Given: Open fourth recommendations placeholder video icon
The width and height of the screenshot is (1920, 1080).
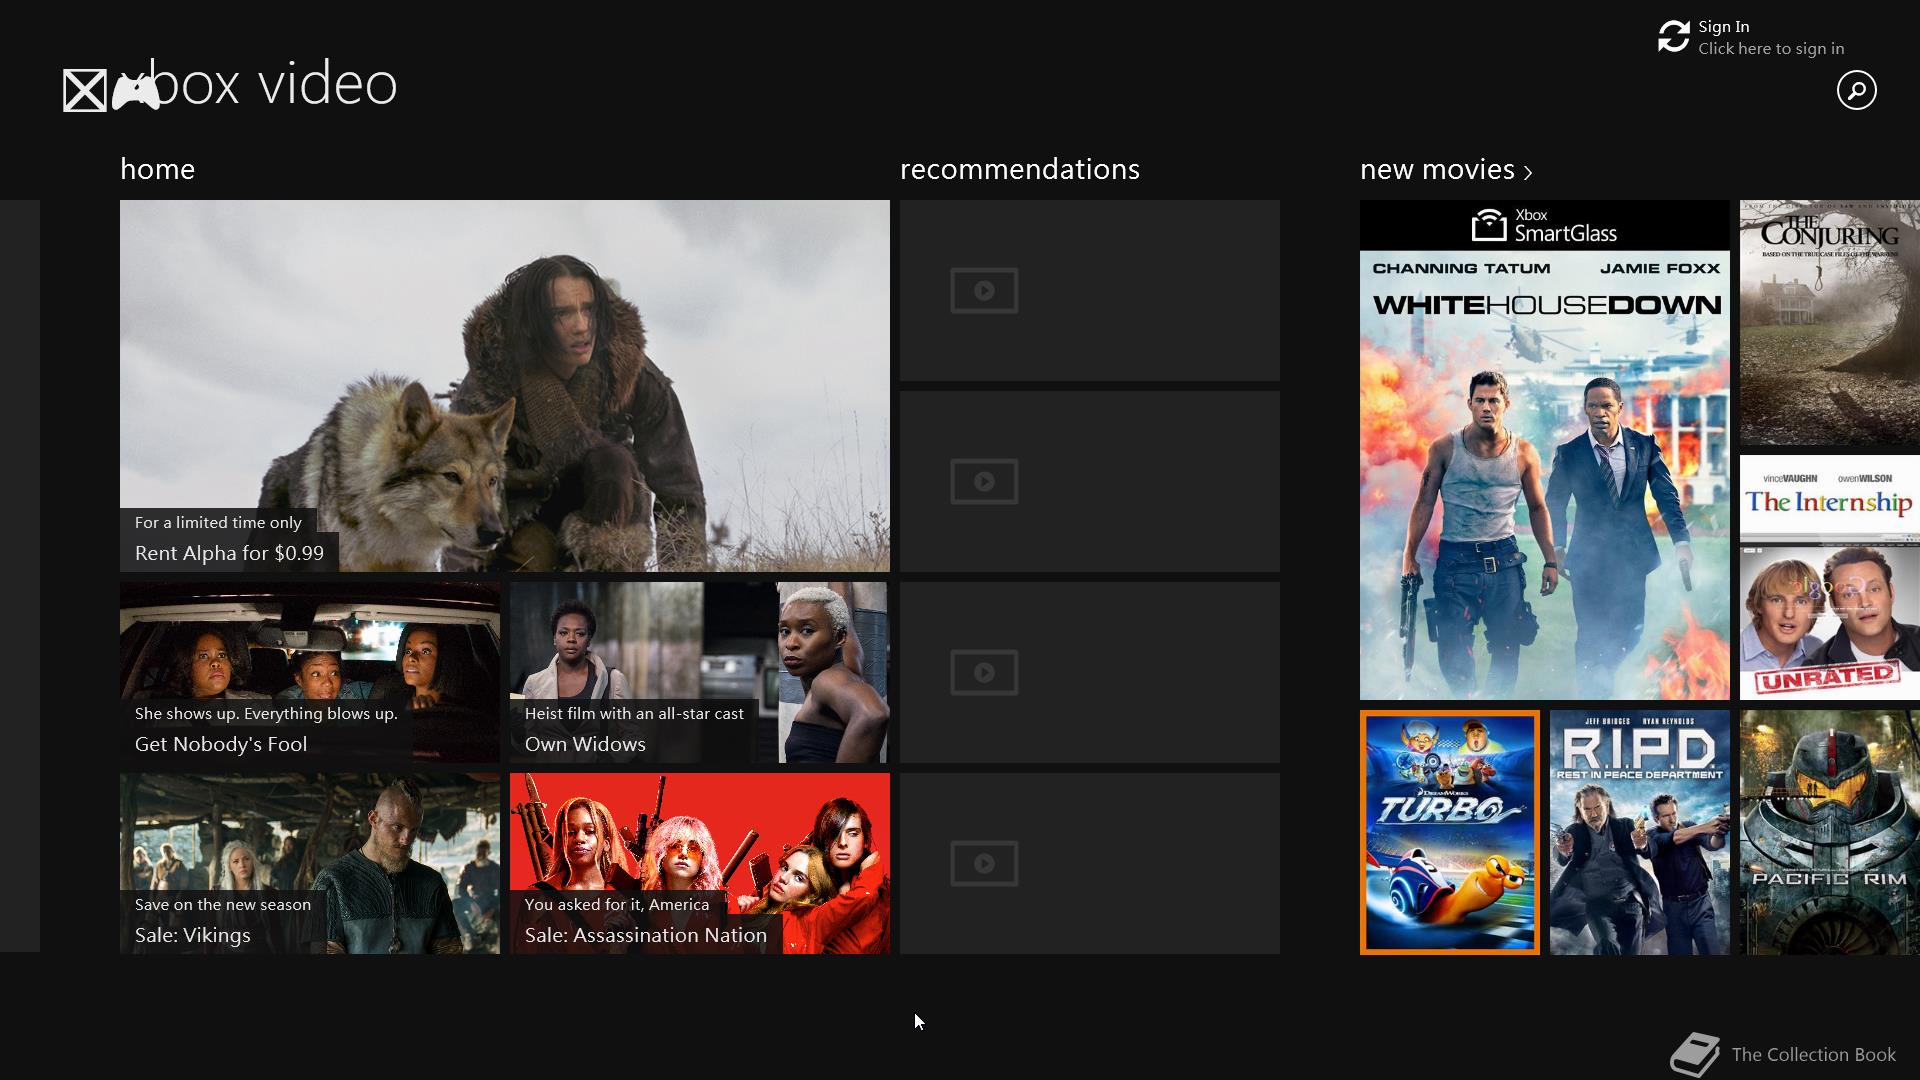Looking at the screenshot, I should 984,864.
